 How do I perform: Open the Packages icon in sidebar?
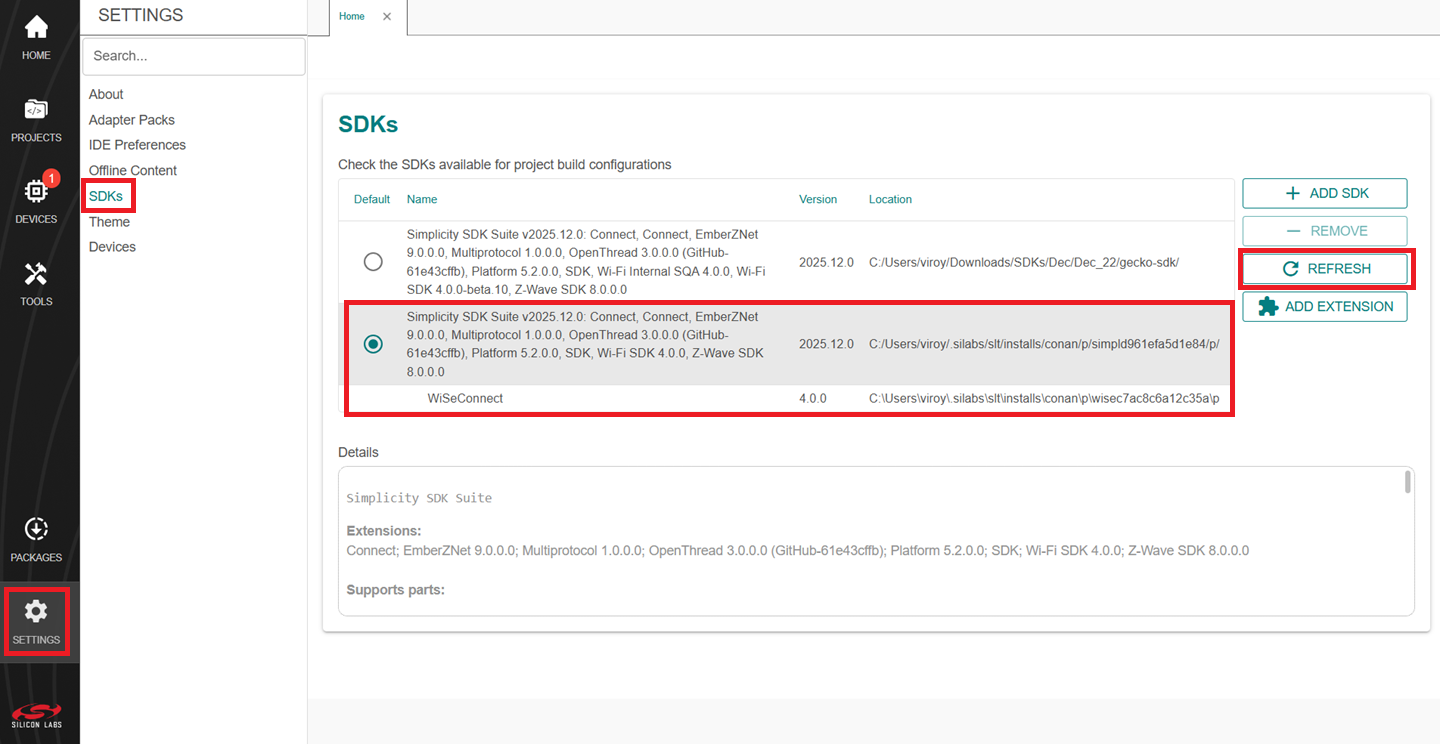[36, 530]
